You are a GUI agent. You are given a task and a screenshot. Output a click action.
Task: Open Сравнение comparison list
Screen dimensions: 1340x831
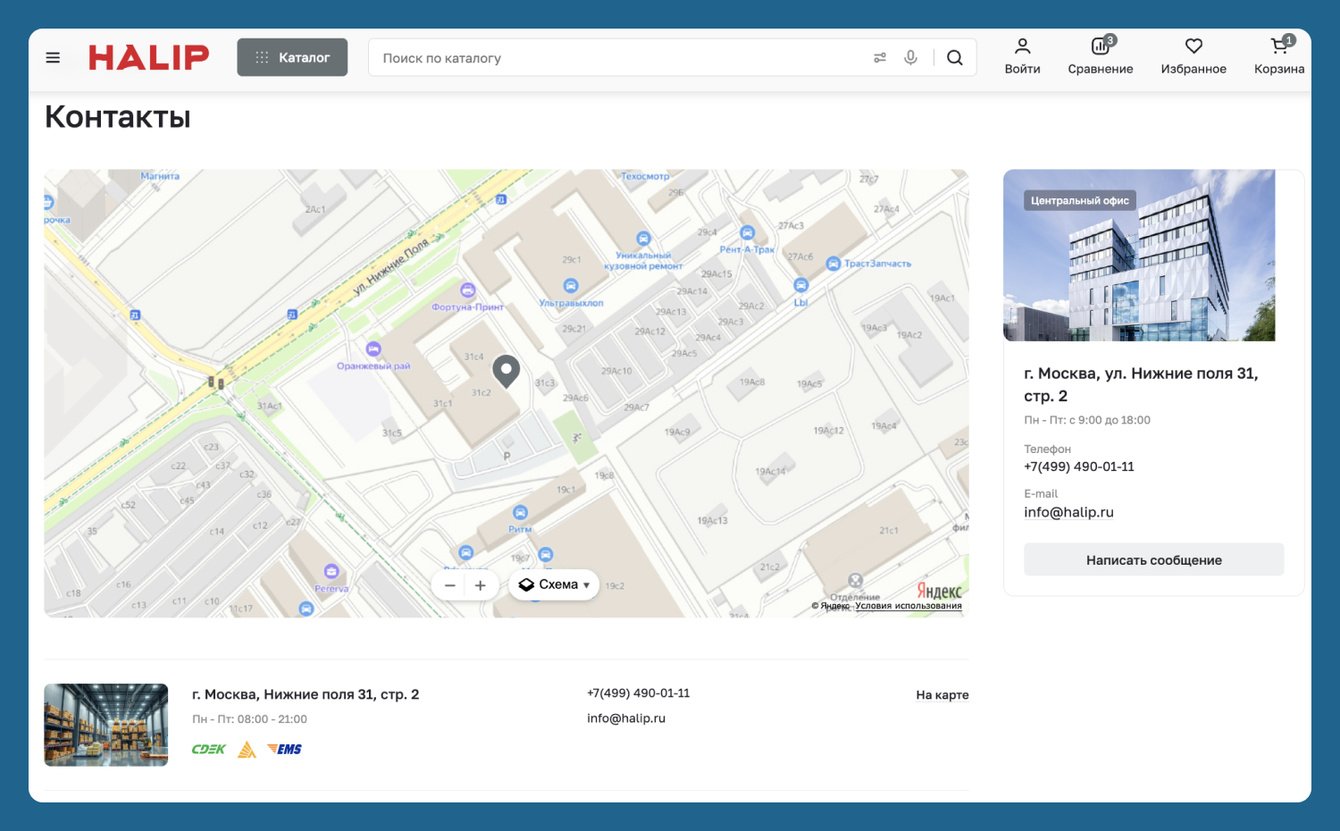point(1100,56)
